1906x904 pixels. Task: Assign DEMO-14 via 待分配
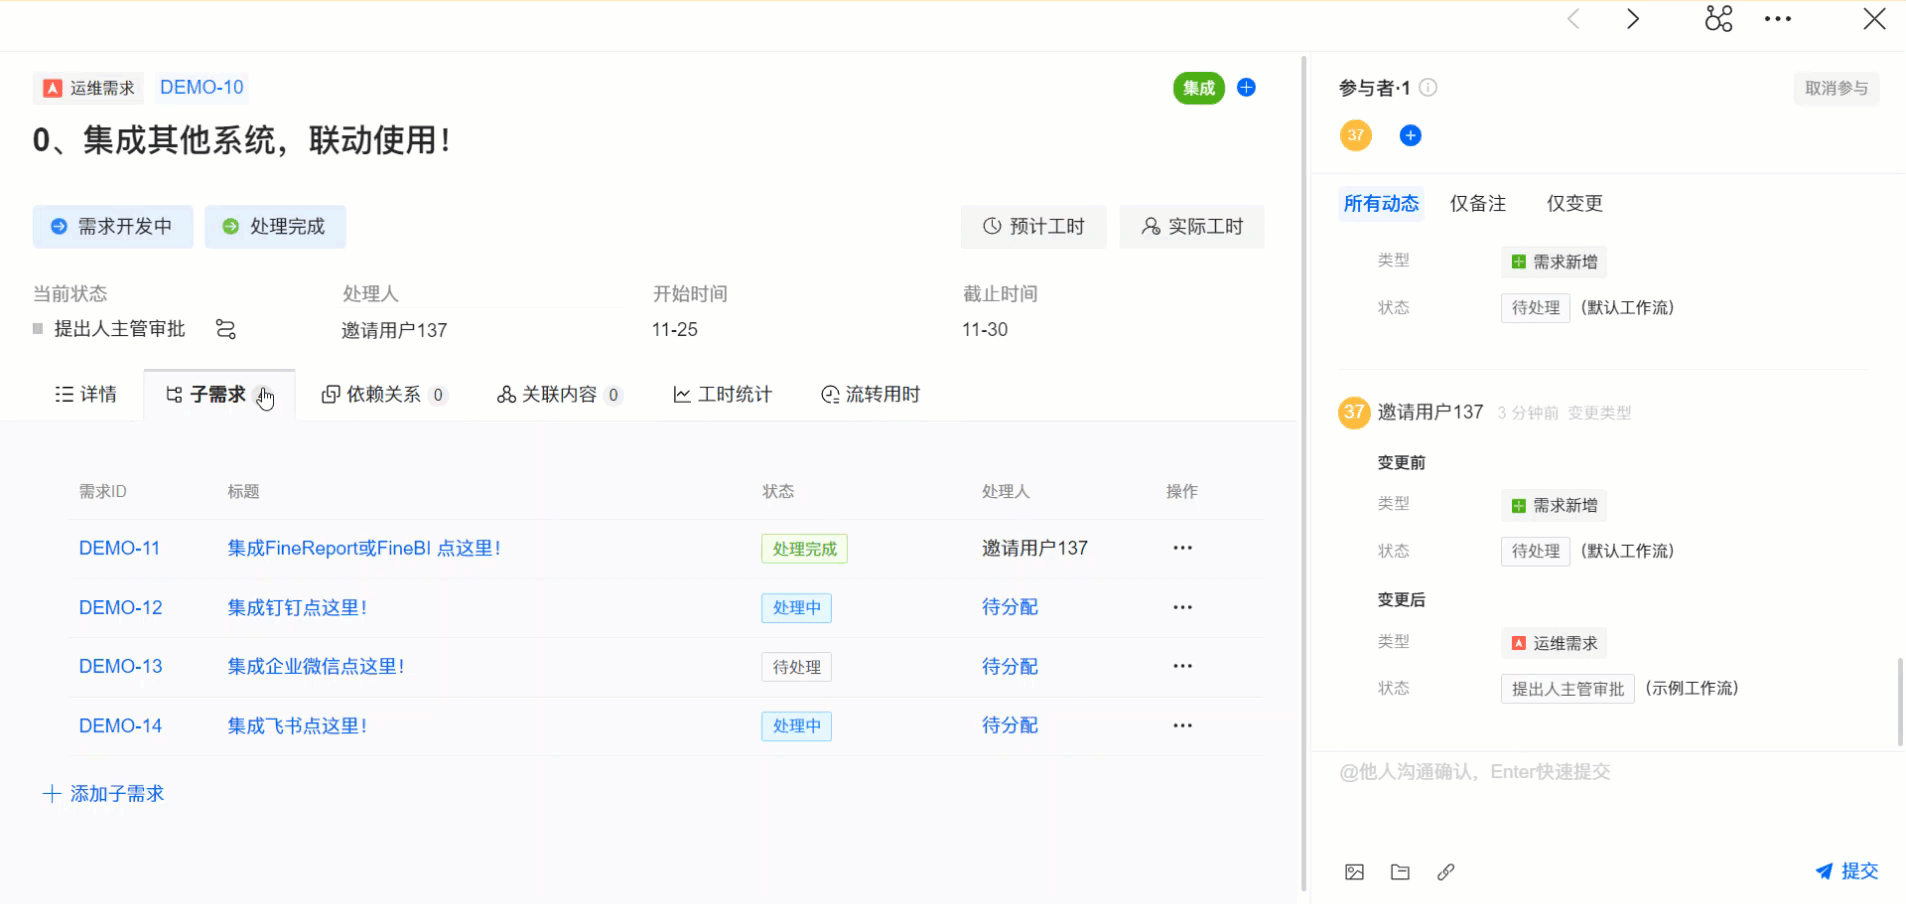(x=1010, y=725)
